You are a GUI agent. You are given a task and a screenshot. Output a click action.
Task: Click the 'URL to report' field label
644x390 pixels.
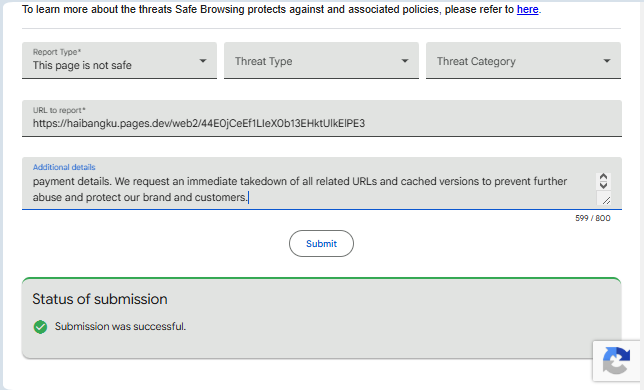[59, 110]
